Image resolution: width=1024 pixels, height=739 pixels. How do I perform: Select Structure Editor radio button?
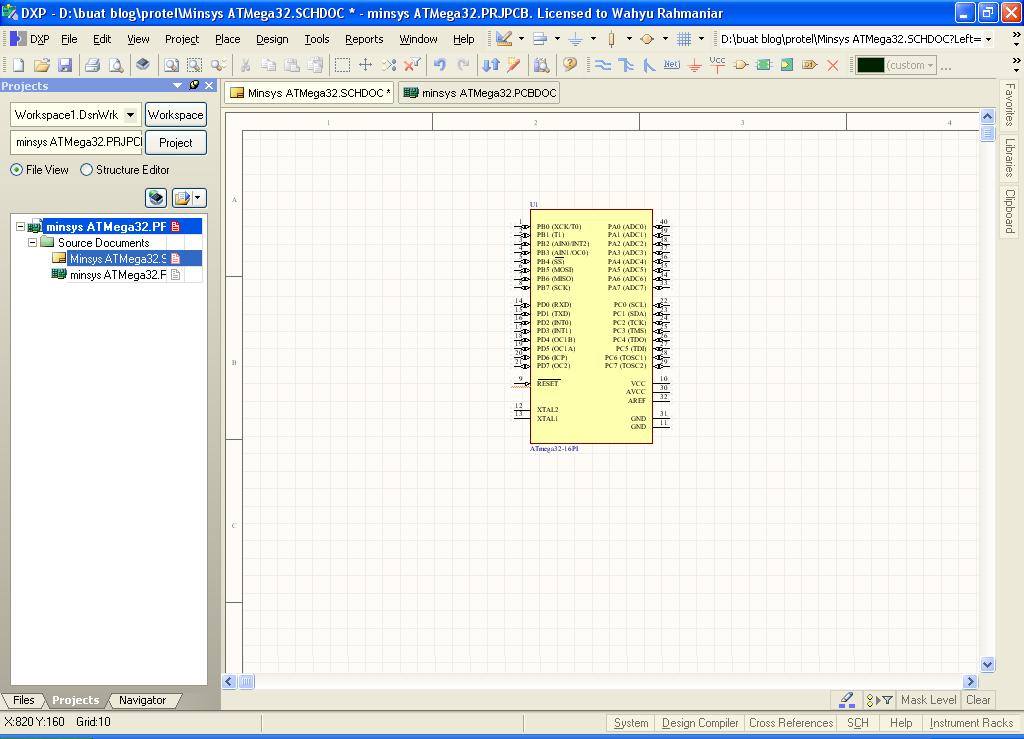tap(86, 170)
